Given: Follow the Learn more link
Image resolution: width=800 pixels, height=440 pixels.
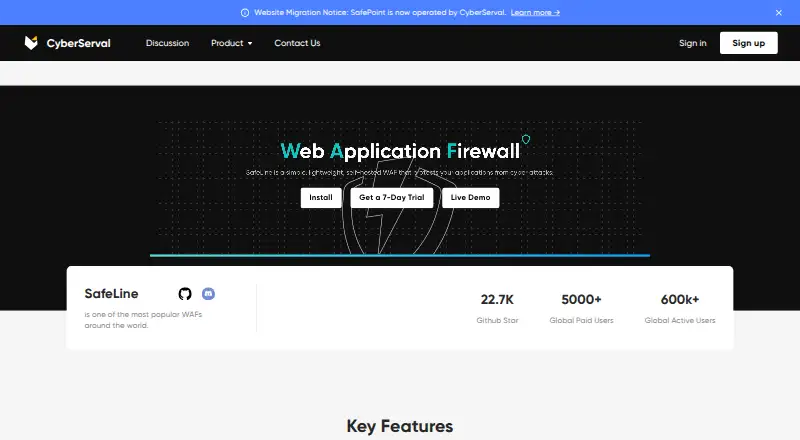Looking at the screenshot, I should (535, 13).
